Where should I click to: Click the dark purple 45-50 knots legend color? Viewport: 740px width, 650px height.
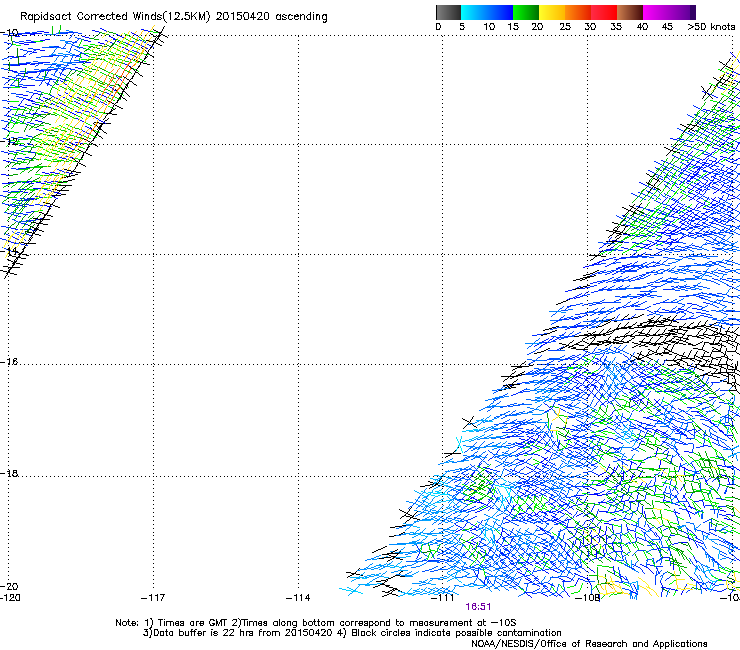click(x=682, y=12)
